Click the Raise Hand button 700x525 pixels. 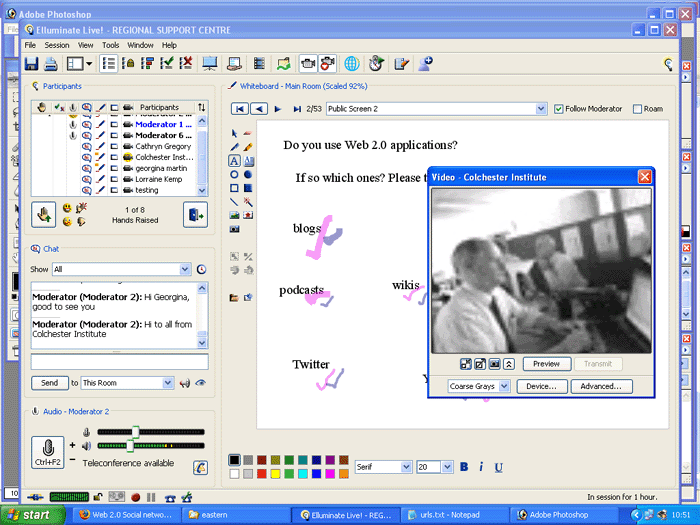click(44, 215)
